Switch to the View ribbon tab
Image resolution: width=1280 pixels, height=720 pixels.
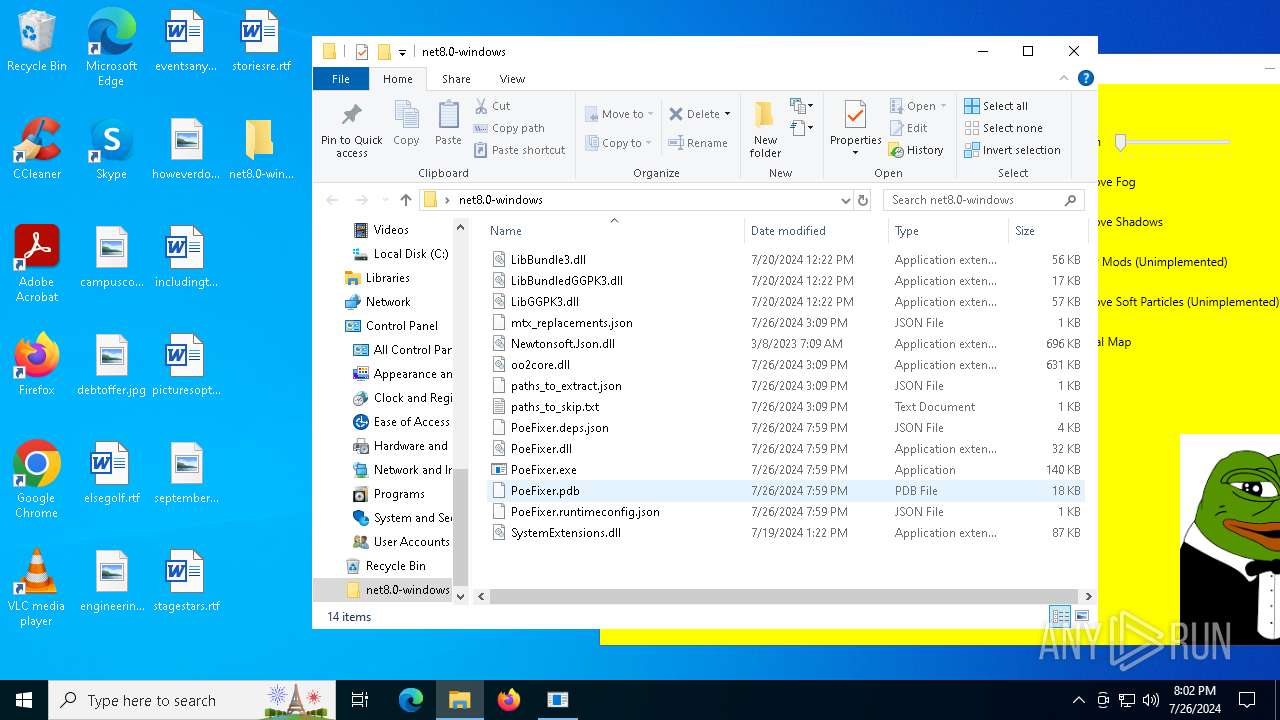[x=512, y=79]
